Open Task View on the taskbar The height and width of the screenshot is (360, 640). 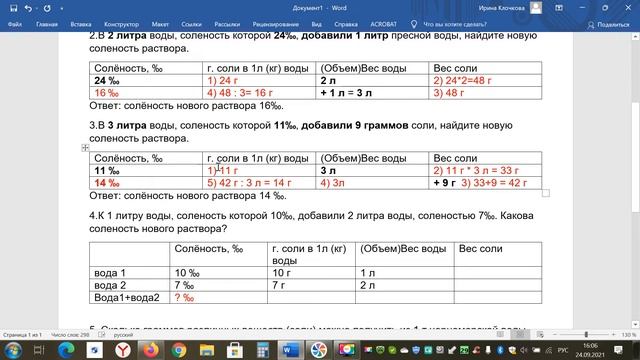(39, 350)
